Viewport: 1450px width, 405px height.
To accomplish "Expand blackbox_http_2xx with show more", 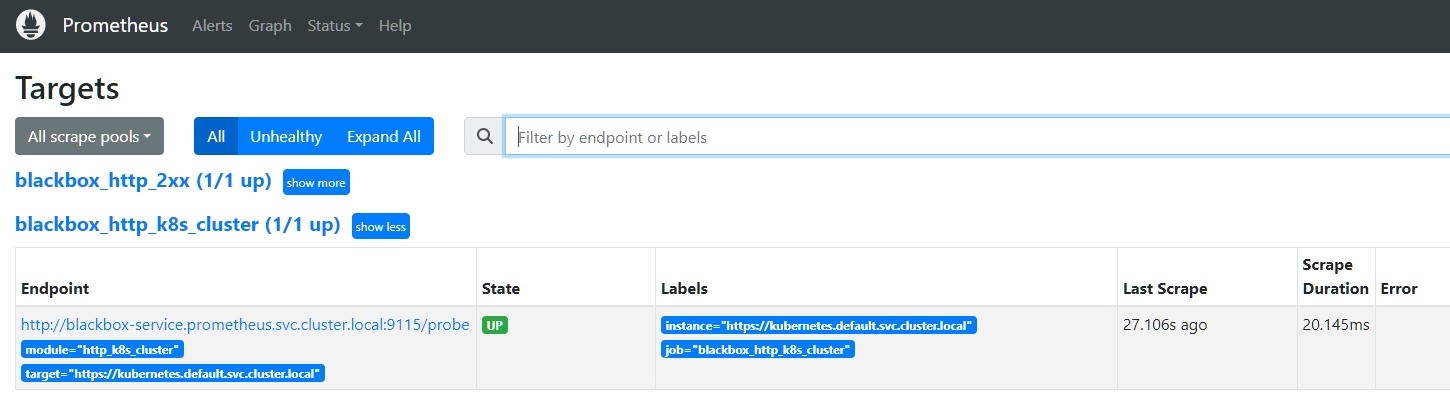I will [316, 183].
